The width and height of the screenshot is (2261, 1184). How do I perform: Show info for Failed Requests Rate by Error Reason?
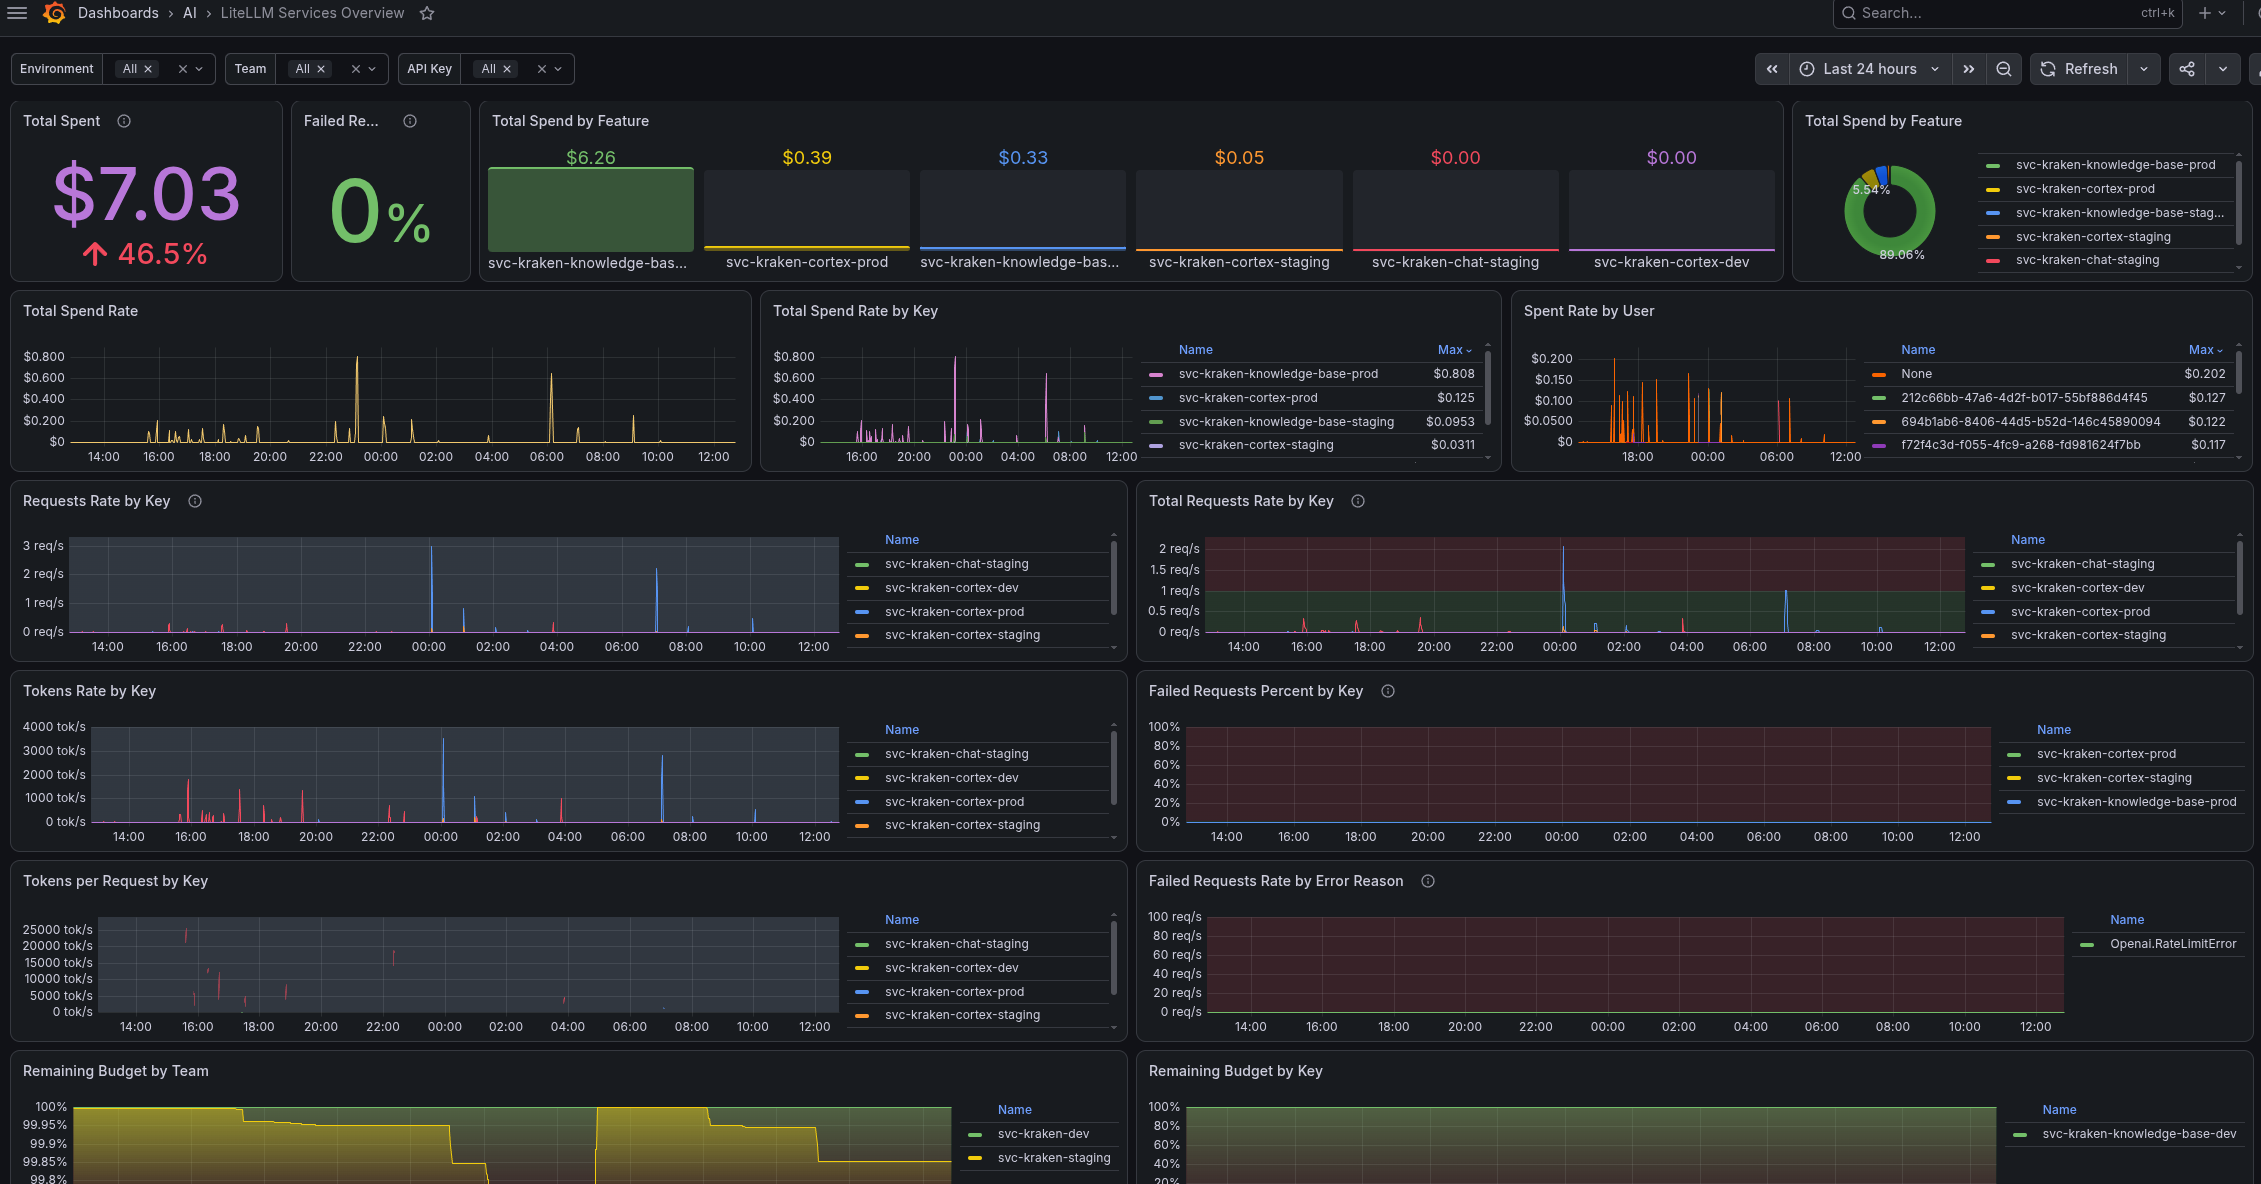click(1428, 881)
